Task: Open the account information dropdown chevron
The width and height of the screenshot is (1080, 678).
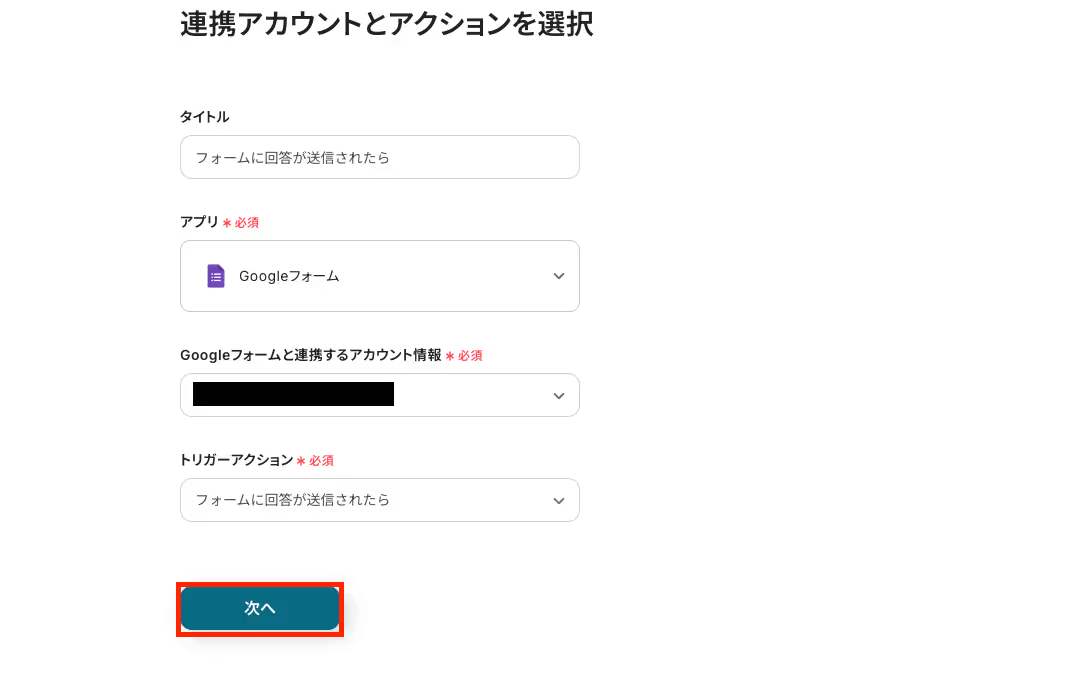Action: (559, 396)
